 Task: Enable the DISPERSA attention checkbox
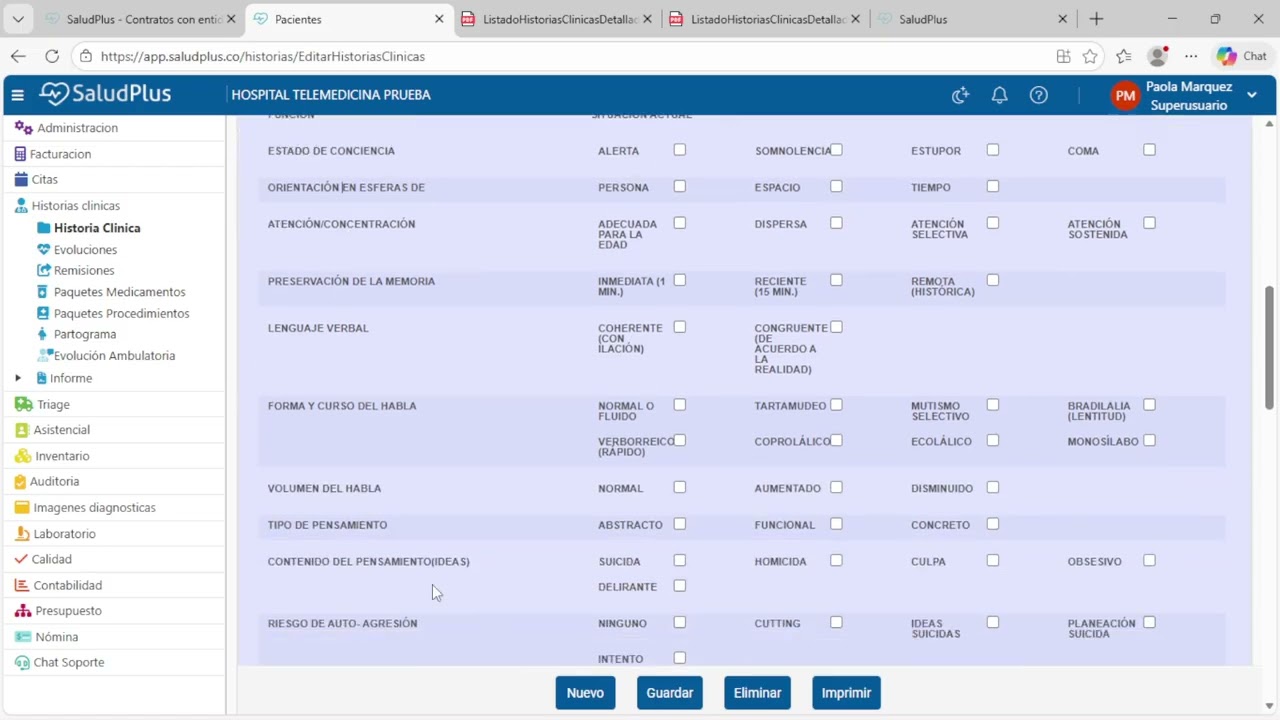click(836, 223)
